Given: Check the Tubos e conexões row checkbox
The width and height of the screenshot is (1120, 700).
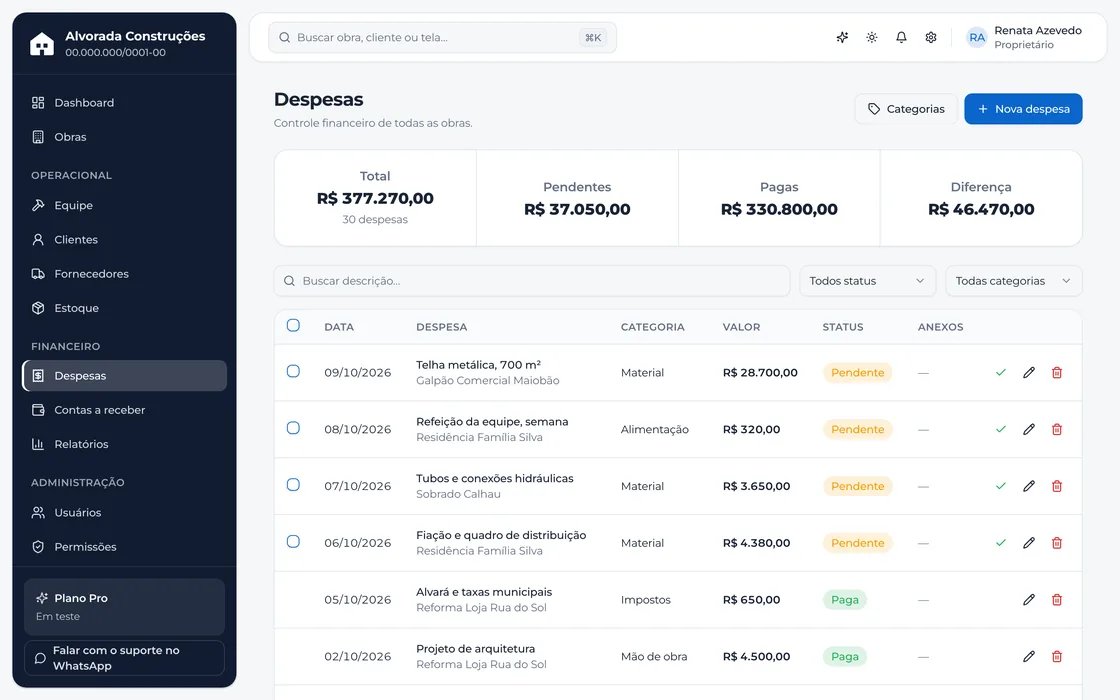Looking at the screenshot, I should click(293, 485).
